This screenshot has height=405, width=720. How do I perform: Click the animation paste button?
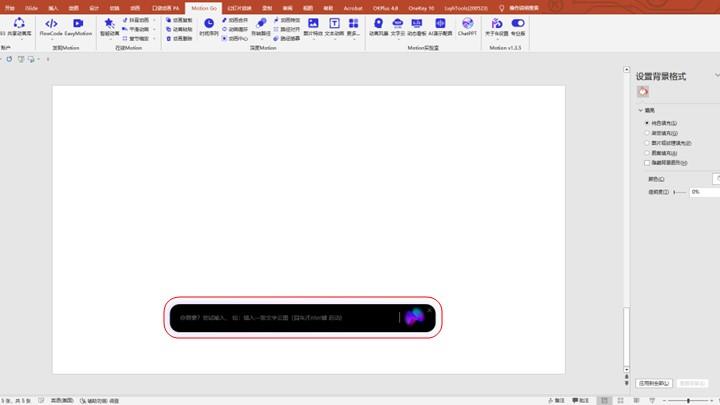tap(179, 29)
